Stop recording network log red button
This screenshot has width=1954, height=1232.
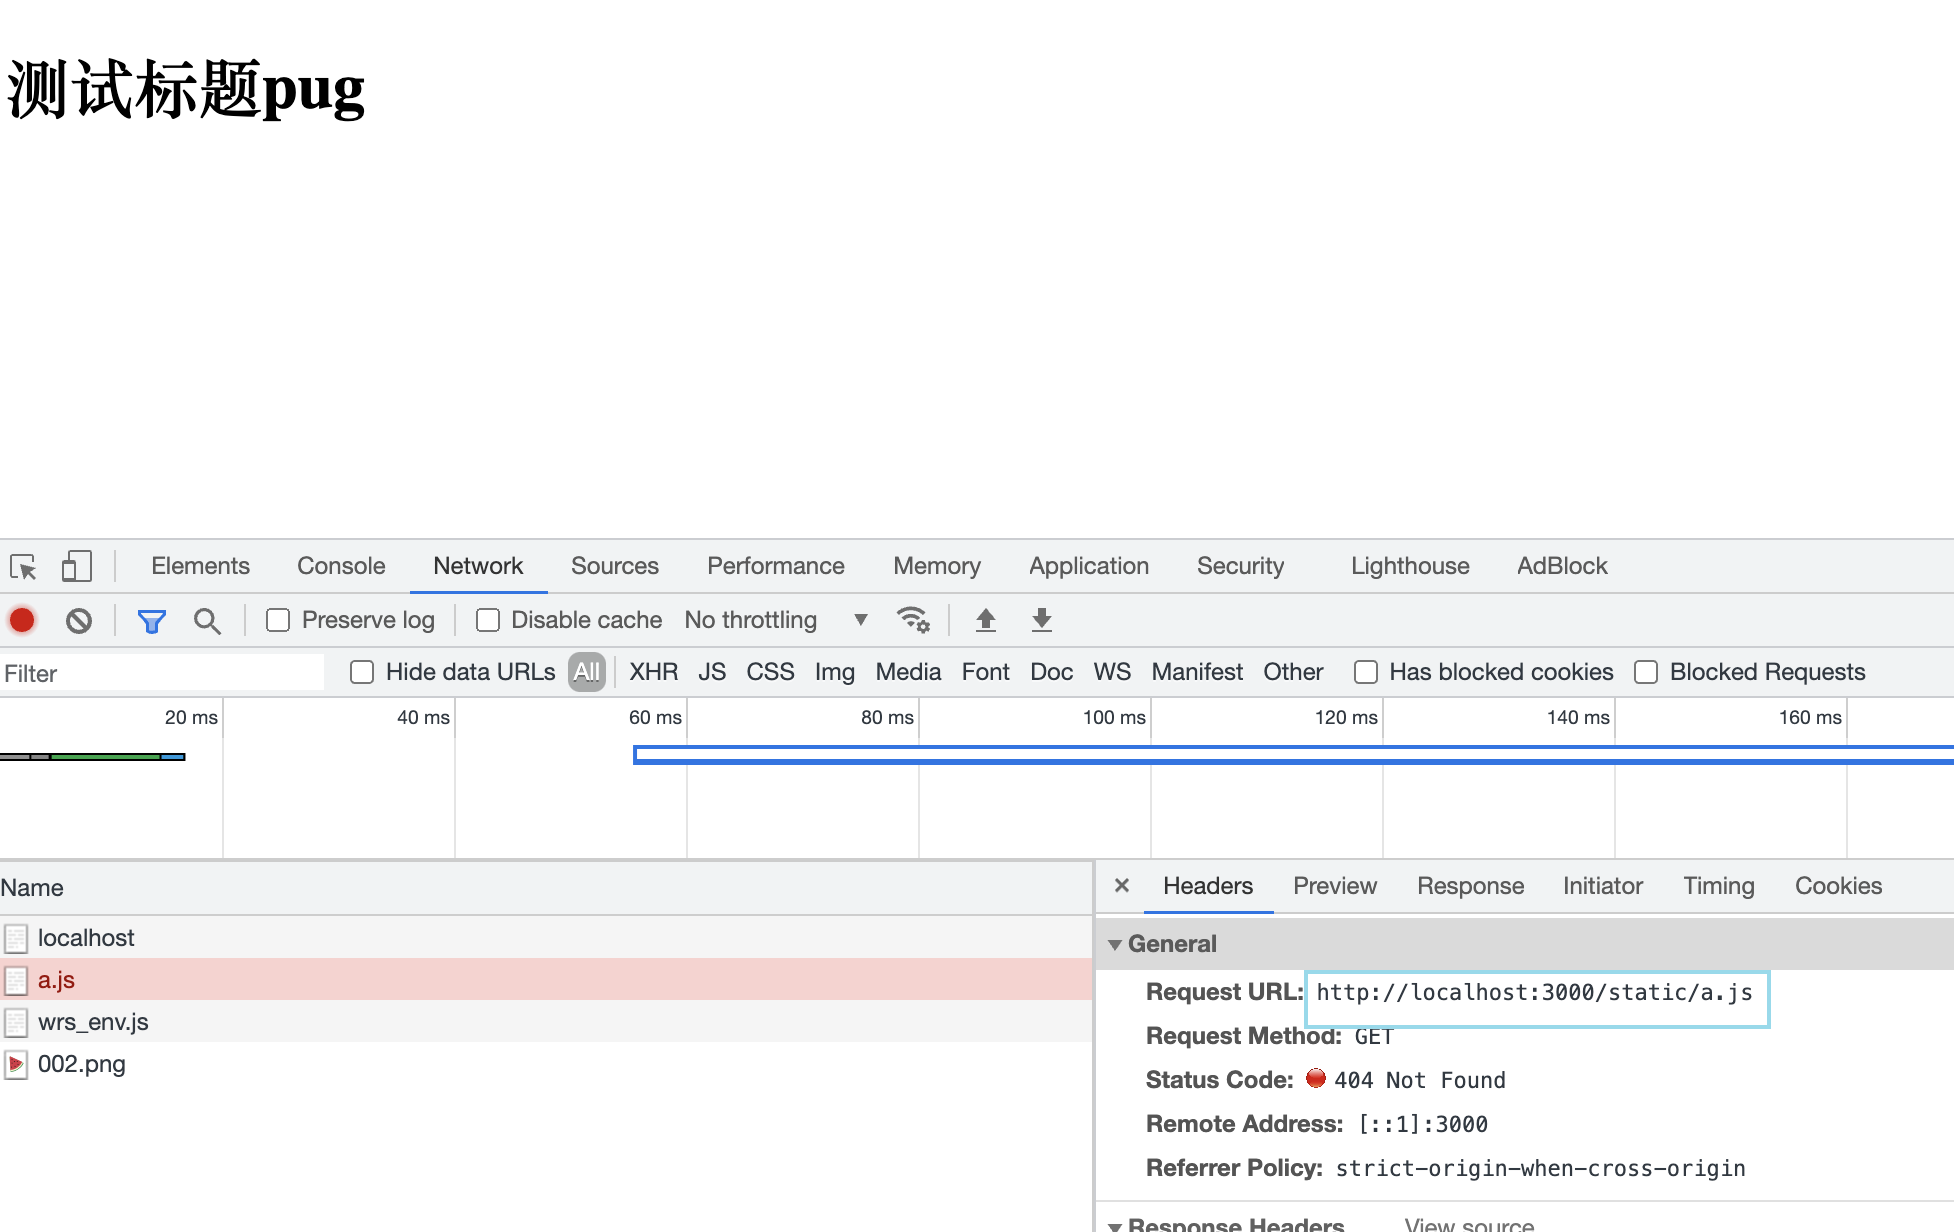tap(22, 620)
